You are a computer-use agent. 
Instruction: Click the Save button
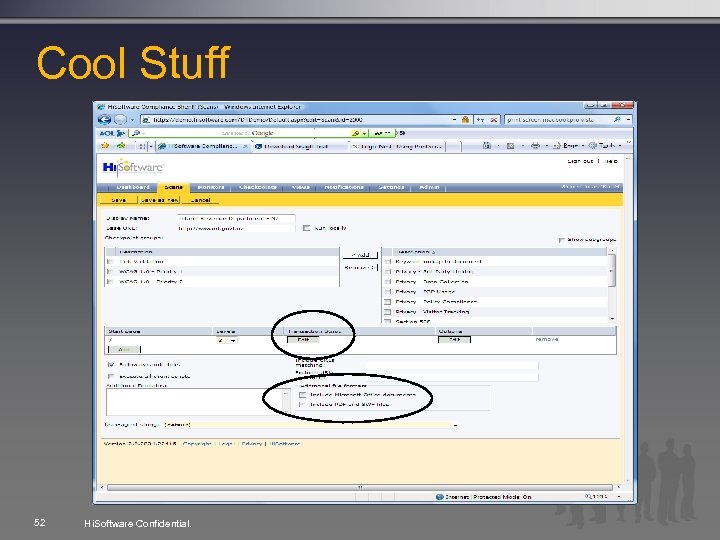tap(118, 200)
